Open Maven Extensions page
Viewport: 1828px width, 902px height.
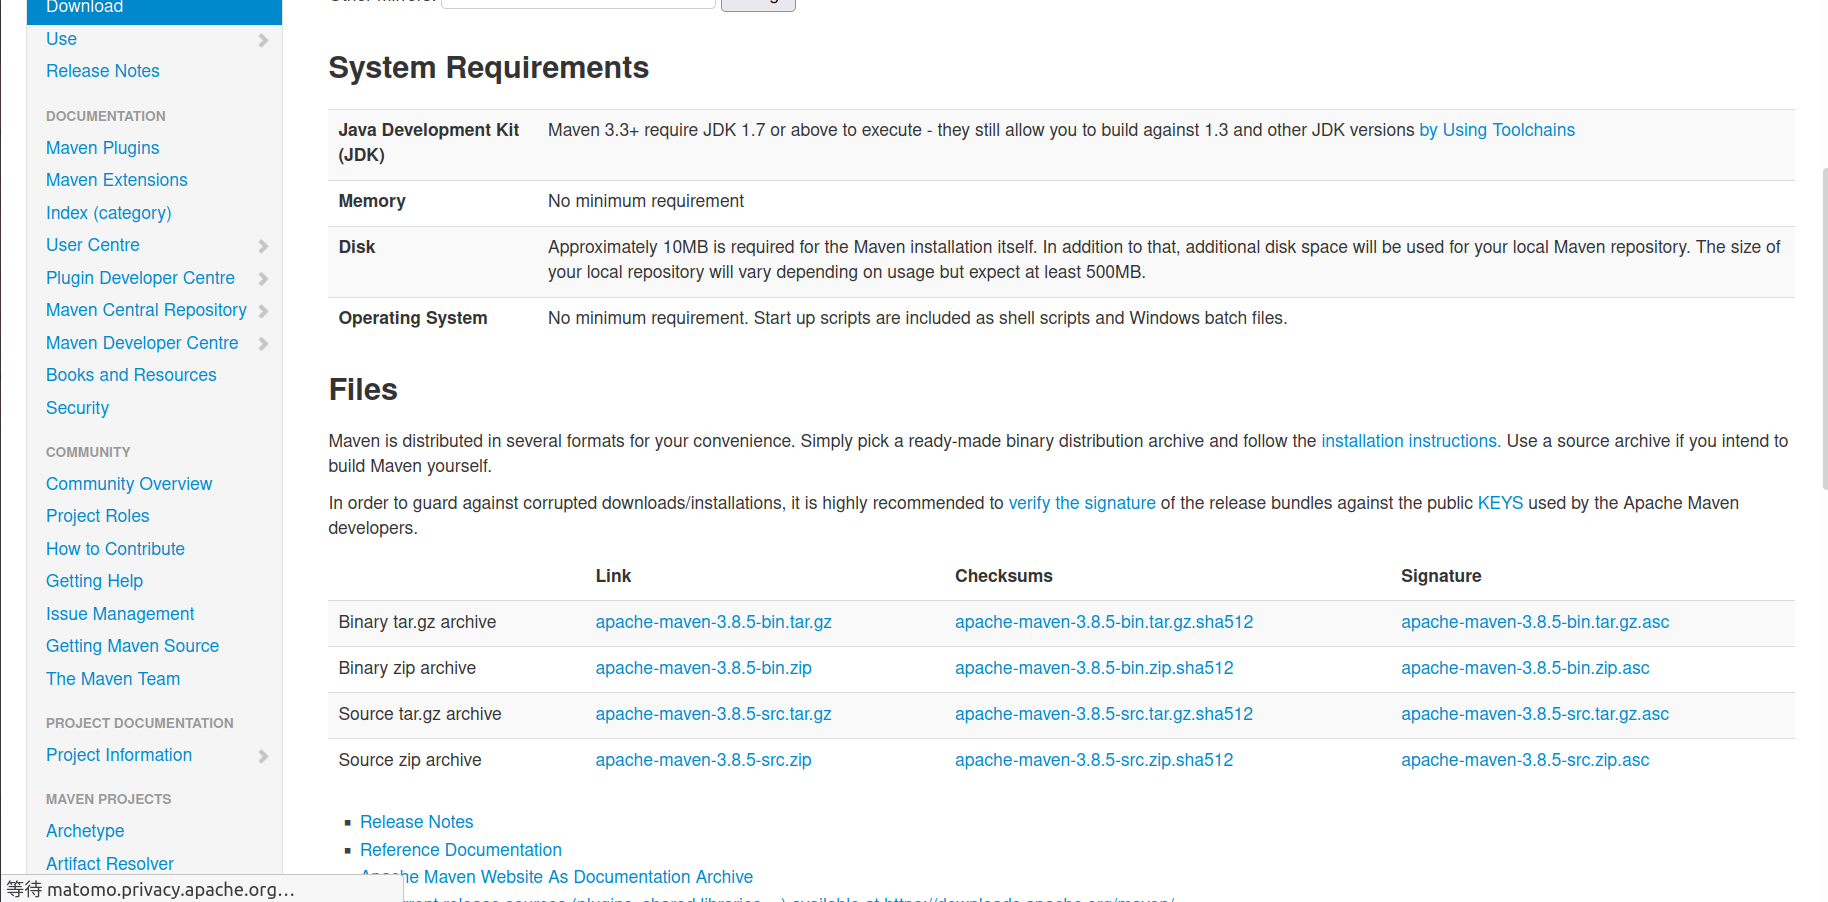117,180
